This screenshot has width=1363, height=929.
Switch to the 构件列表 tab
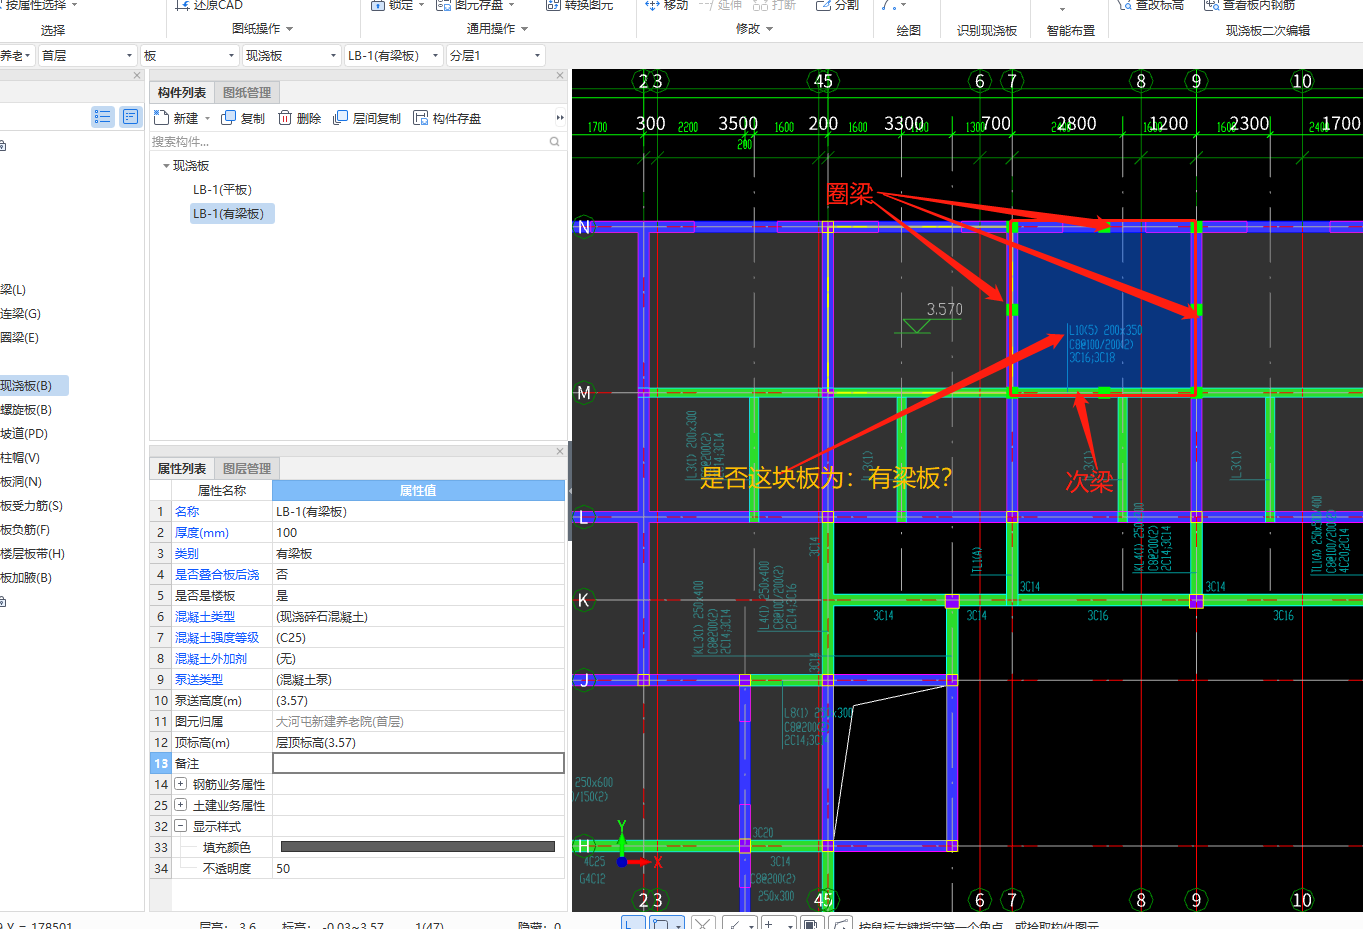coord(182,92)
